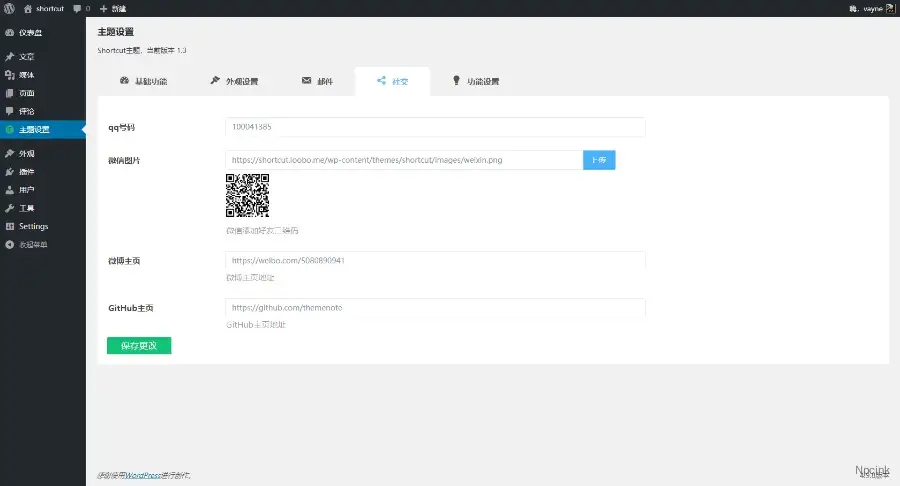Open the vayne user account menu
The height and width of the screenshot is (486, 900).
[872, 9]
